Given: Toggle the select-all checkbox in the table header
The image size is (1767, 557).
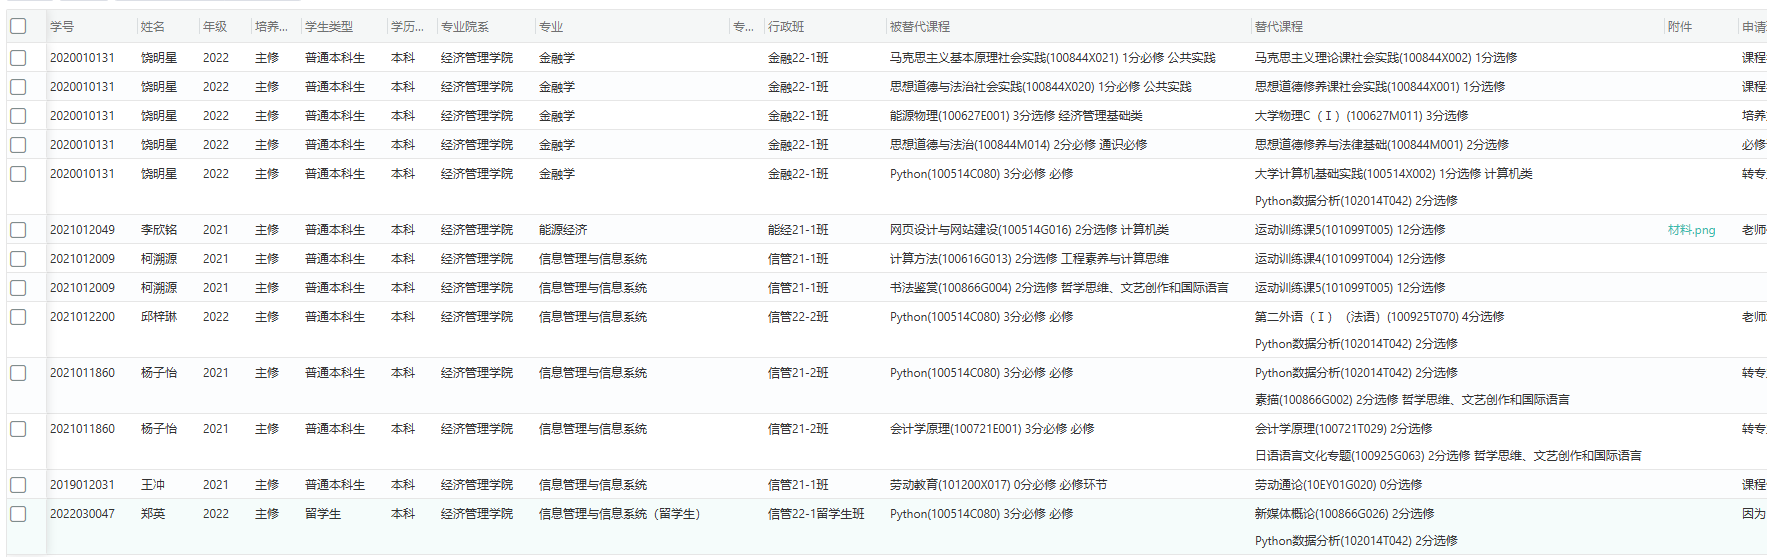Looking at the screenshot, I should (x=18, y=26).
